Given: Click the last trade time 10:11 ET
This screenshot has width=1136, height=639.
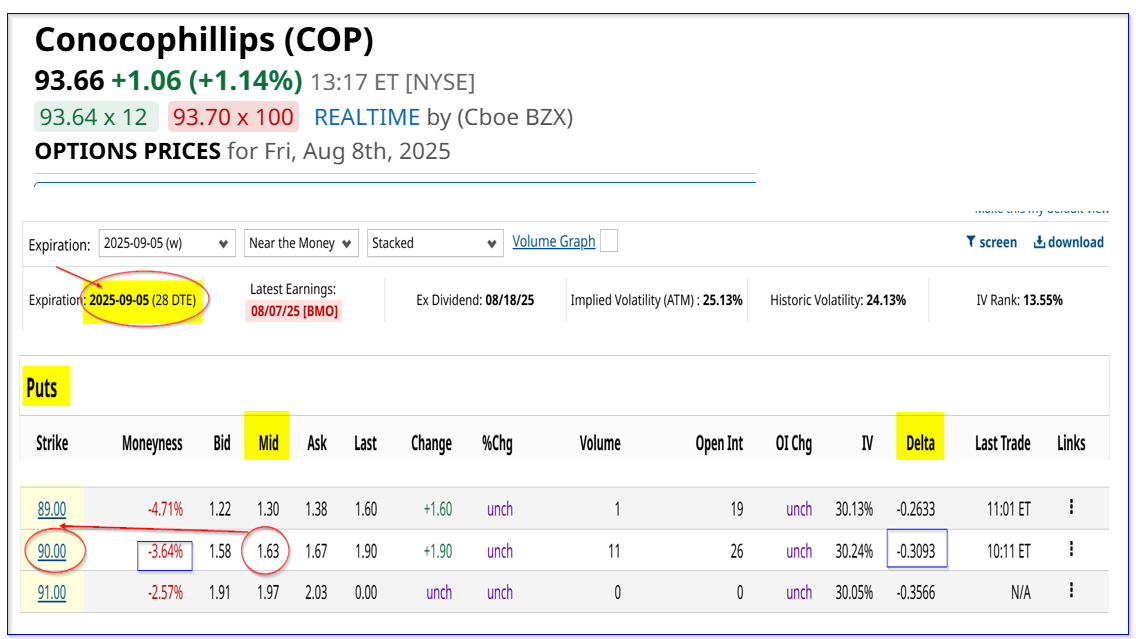Looking at the screenshot, I should (x=1008, y=551).
